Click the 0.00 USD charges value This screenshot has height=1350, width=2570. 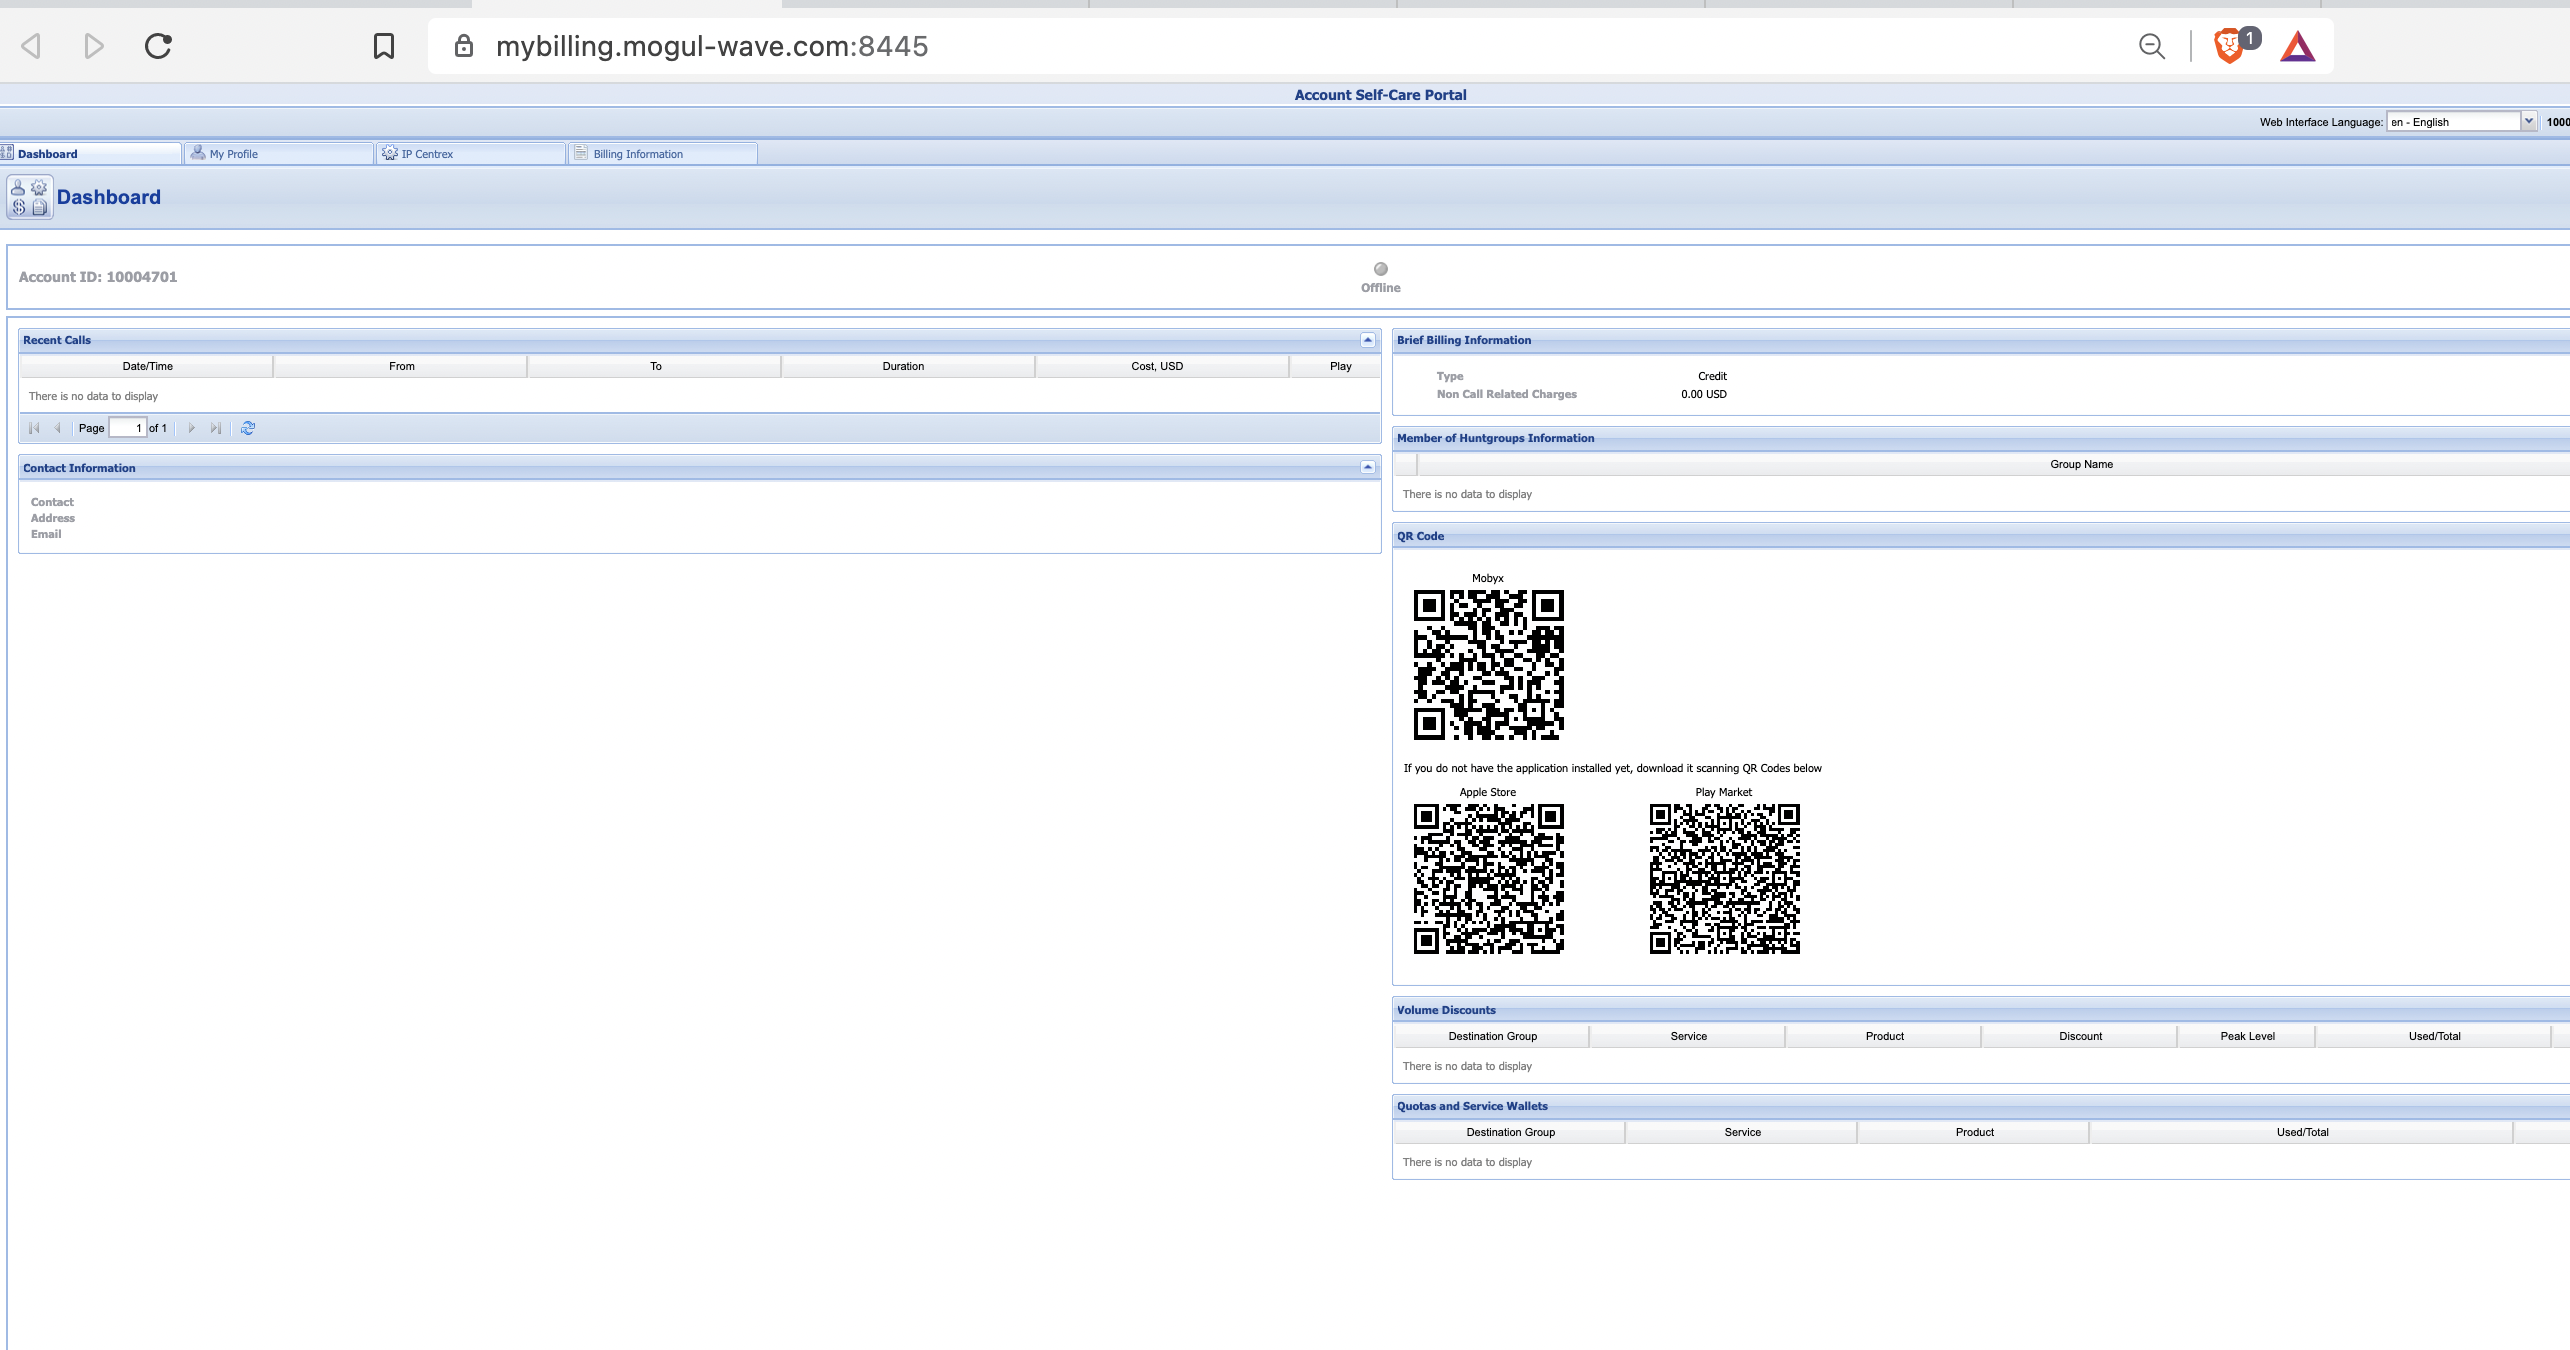pyautogui.click(x=1704, y=394)
